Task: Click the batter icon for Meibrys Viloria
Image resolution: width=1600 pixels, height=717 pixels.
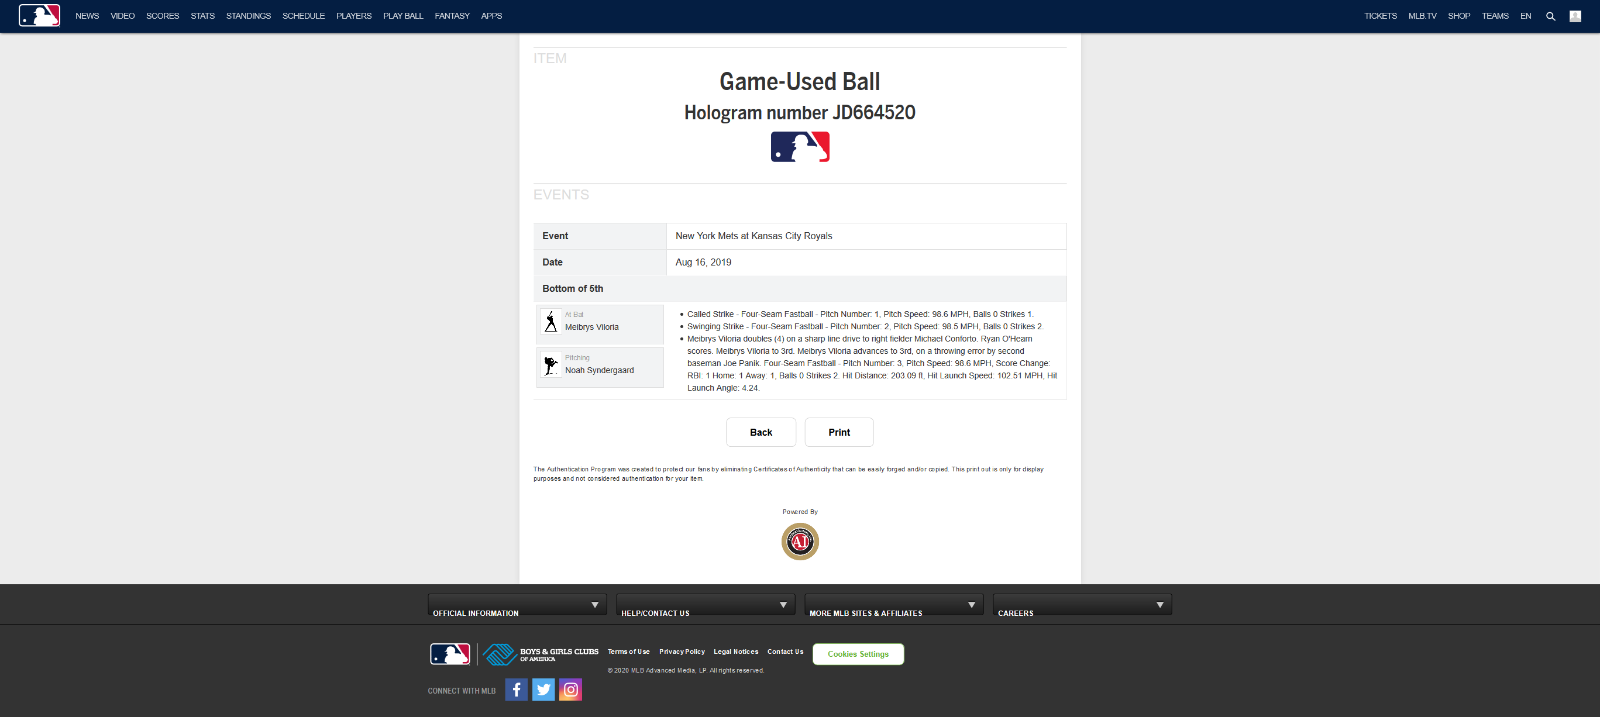Action: [551, 322]
